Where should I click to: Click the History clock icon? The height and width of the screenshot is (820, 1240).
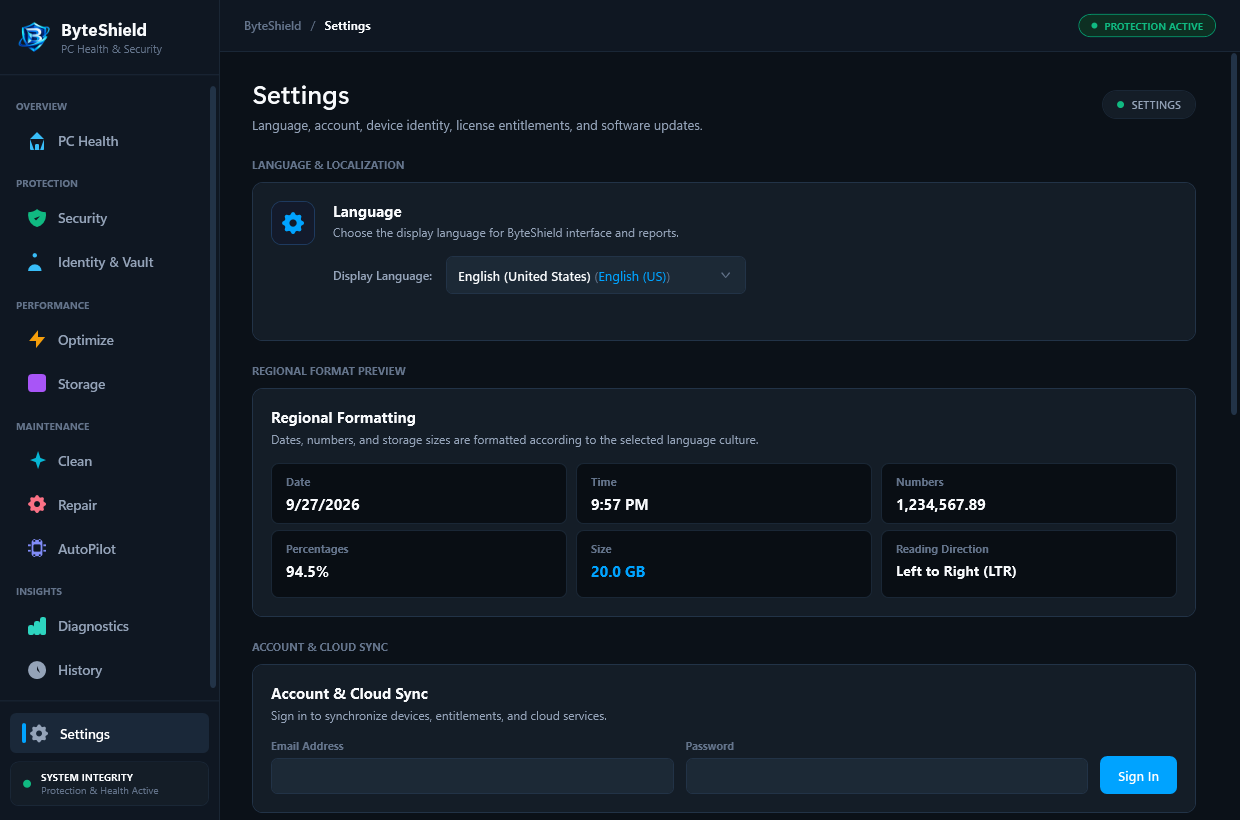point(37,670)
